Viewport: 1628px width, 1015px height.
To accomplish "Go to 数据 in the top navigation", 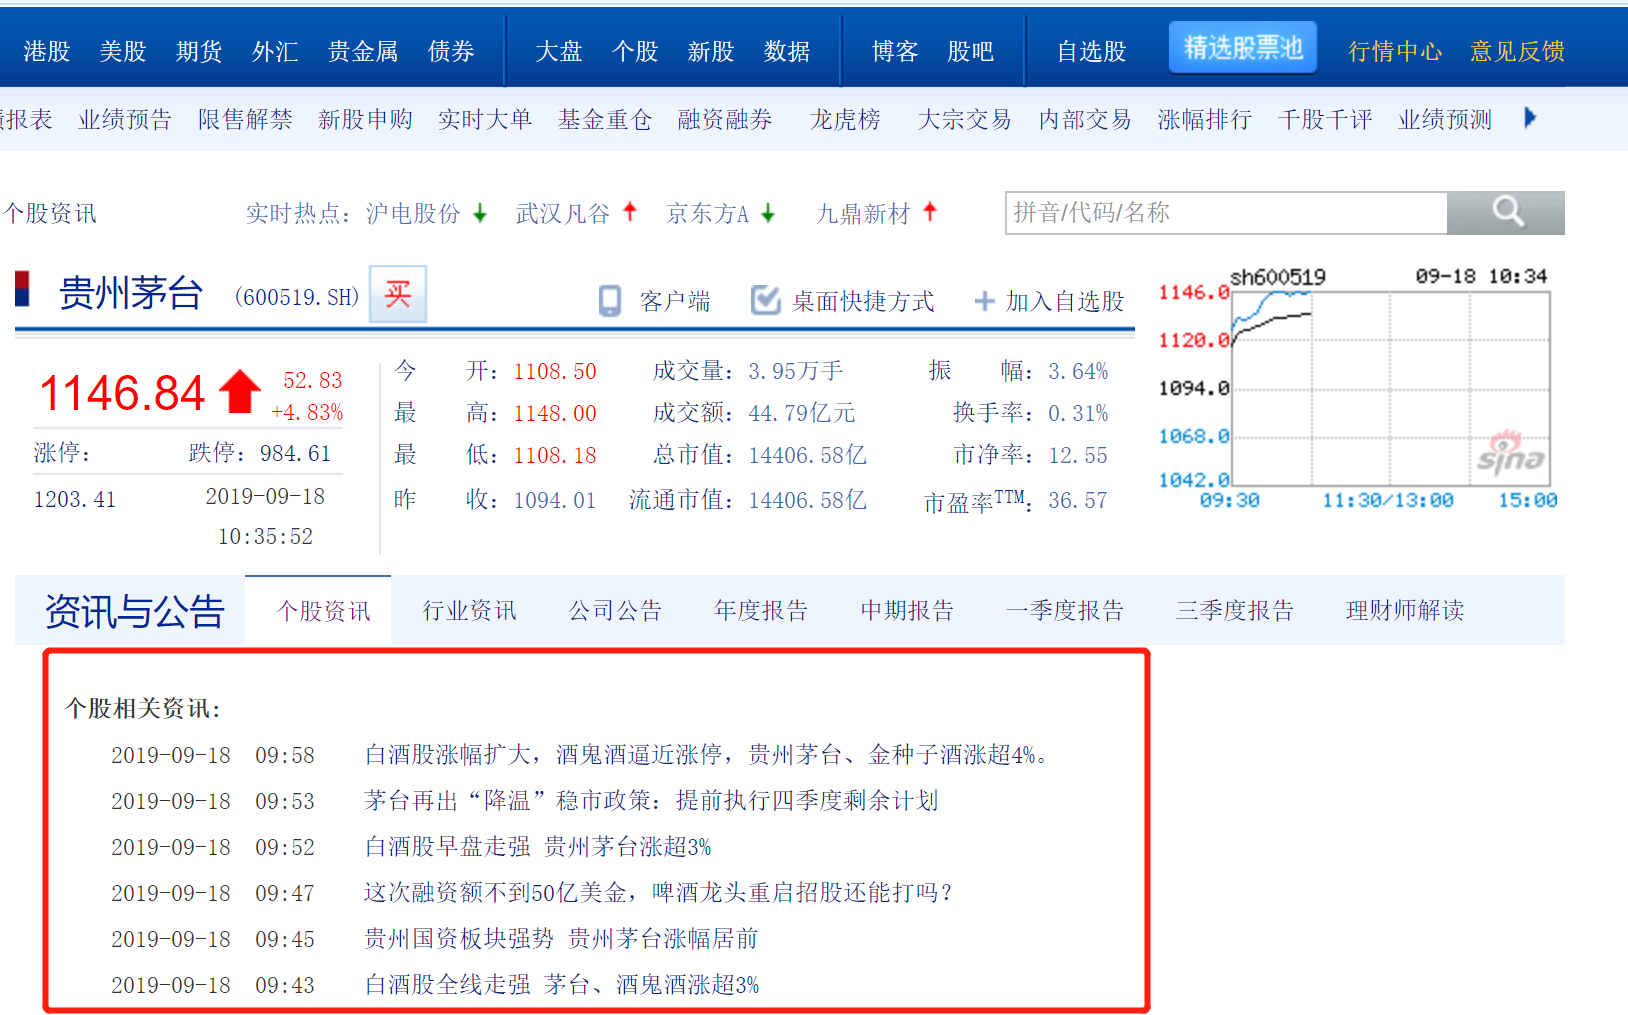I will (787, 51).
